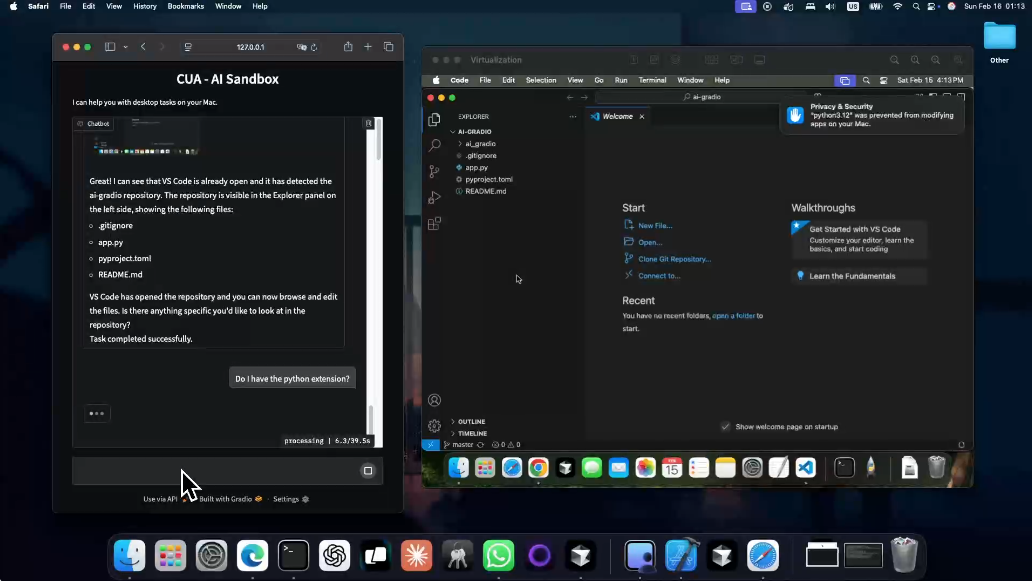Open Get Started with VS Code walkthrough
This screenshot has height=581, width=1032.
[859, 238]
